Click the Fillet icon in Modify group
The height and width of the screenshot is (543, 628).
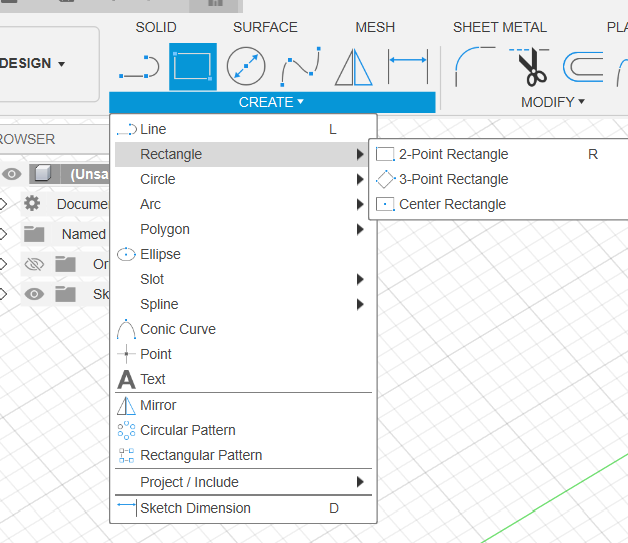point(475,66)
